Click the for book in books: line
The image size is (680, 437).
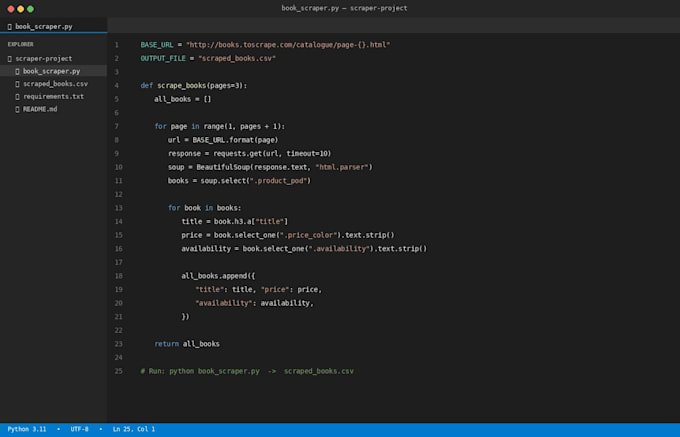click(204, 208)
